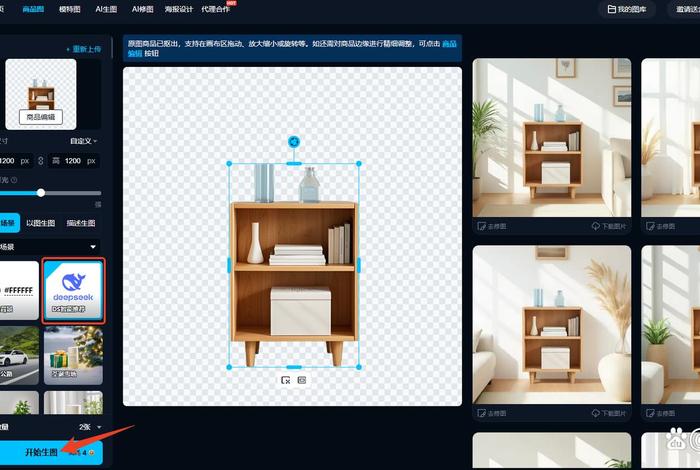Screen dimensions: 700x470
Task: Select the deepseek smart recommendation scene
Action: pyautogui.click(x=73, y=290)
